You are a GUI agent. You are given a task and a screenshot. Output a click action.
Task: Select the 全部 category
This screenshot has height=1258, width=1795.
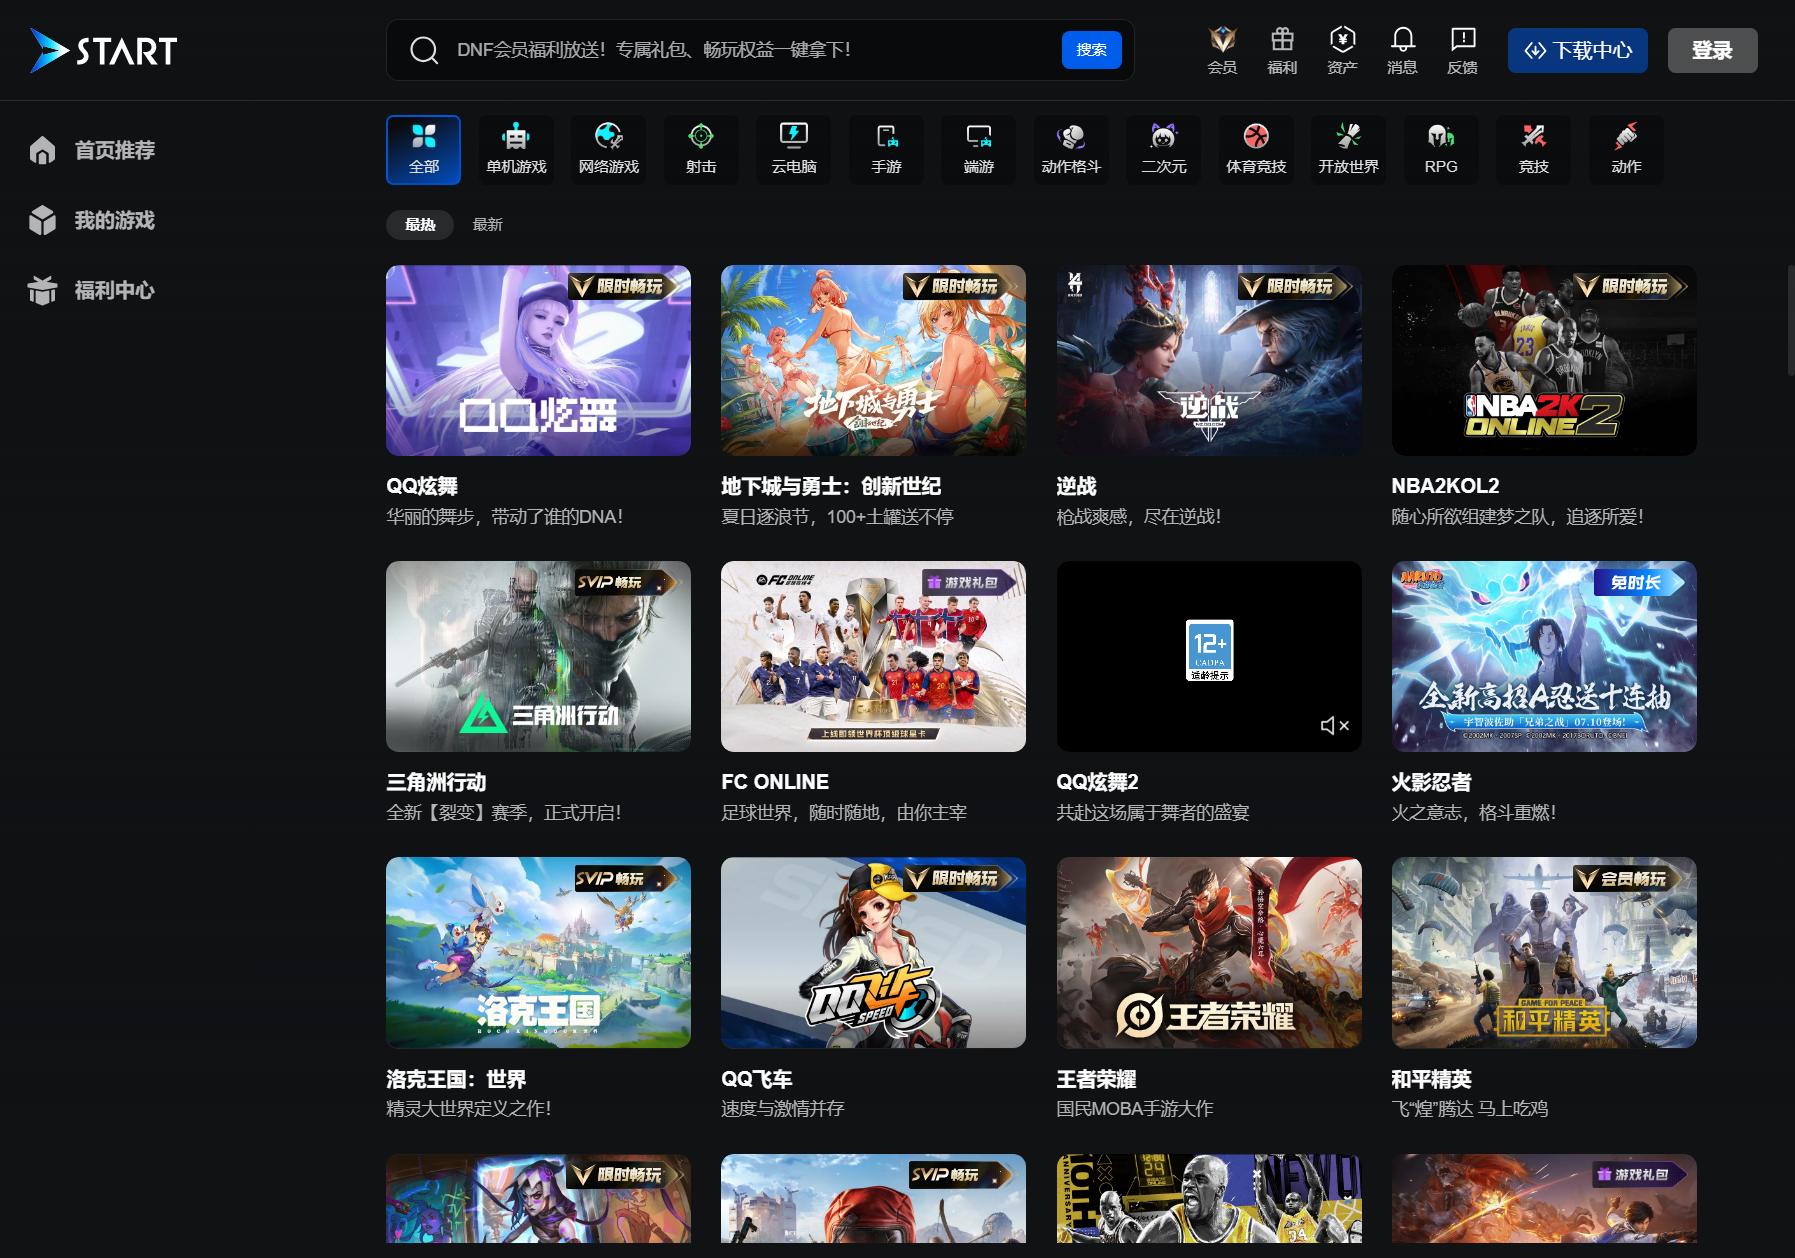point(424,150)
